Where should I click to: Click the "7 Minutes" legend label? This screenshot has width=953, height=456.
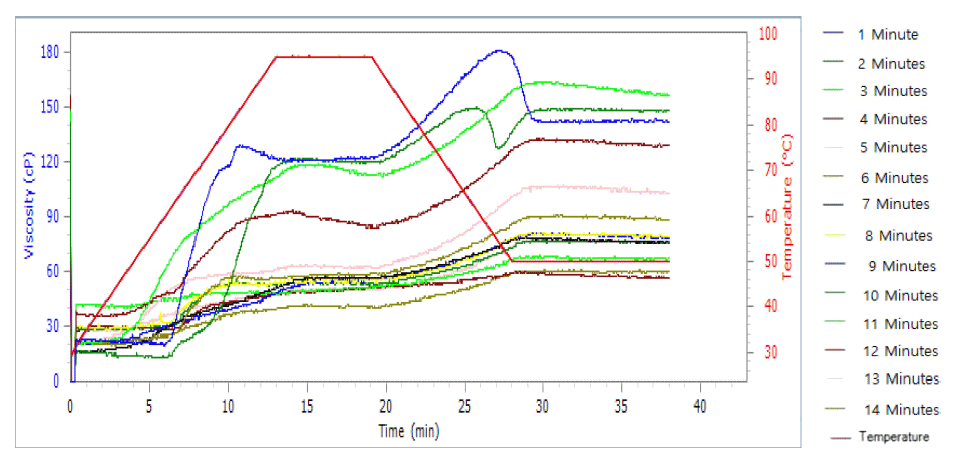pyautogui.click(x=894, y=204)
